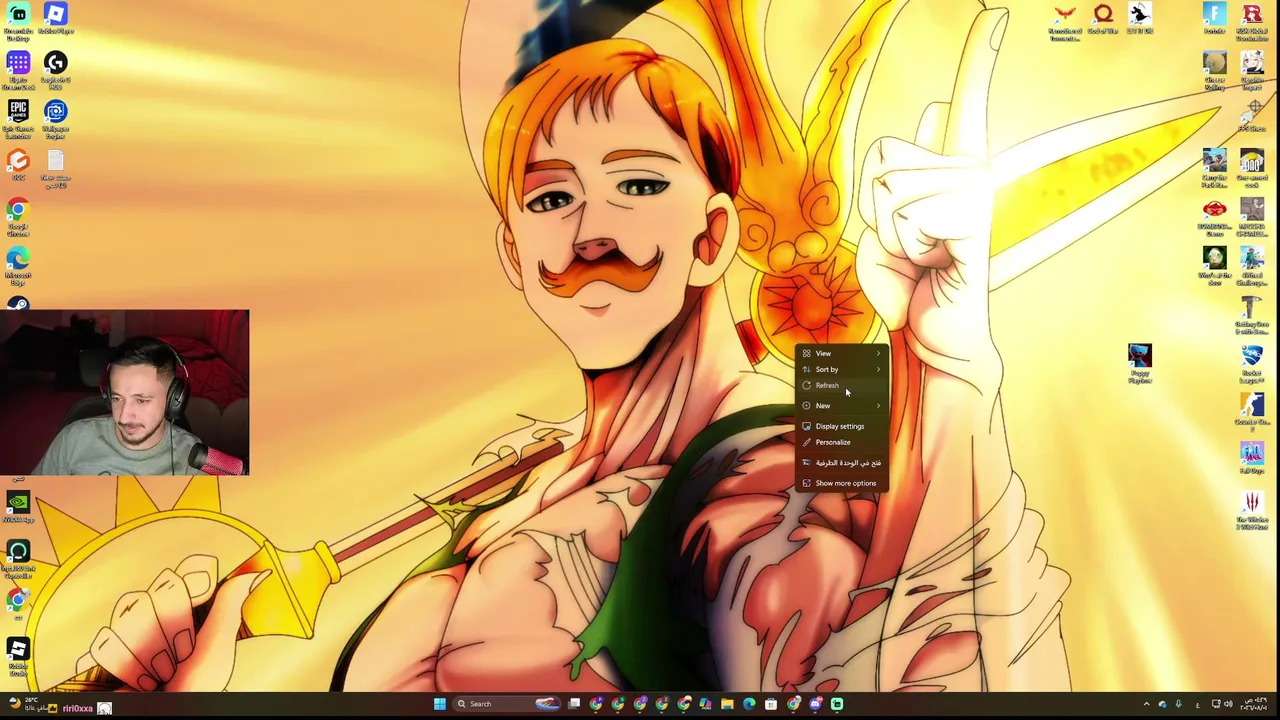Open the volume control in system tray
Image resolution: width=1280 pixels, height=720 pixels.
point(1228,704)
